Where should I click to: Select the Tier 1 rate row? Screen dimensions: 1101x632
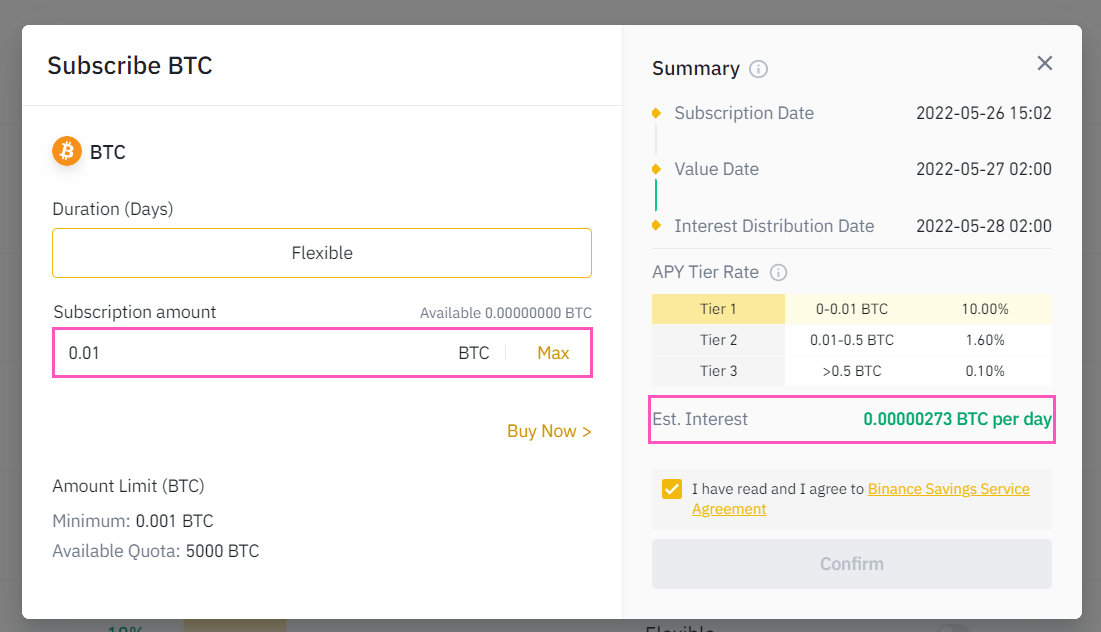click(851, 309)
